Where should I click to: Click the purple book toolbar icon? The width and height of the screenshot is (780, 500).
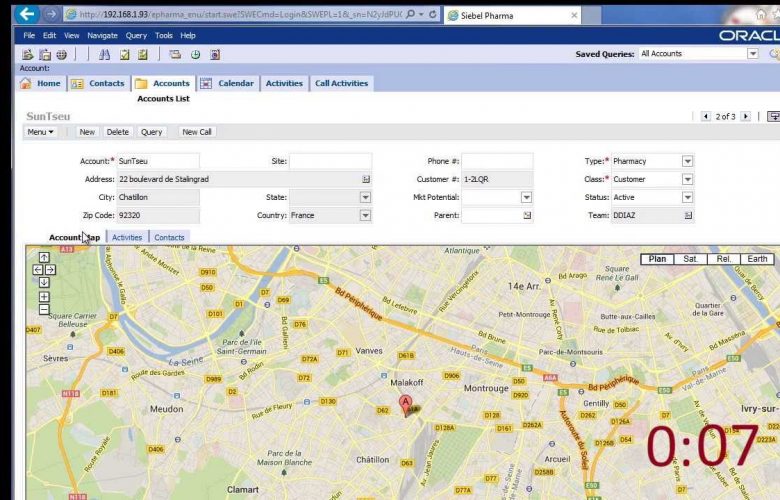coord(215,54)
